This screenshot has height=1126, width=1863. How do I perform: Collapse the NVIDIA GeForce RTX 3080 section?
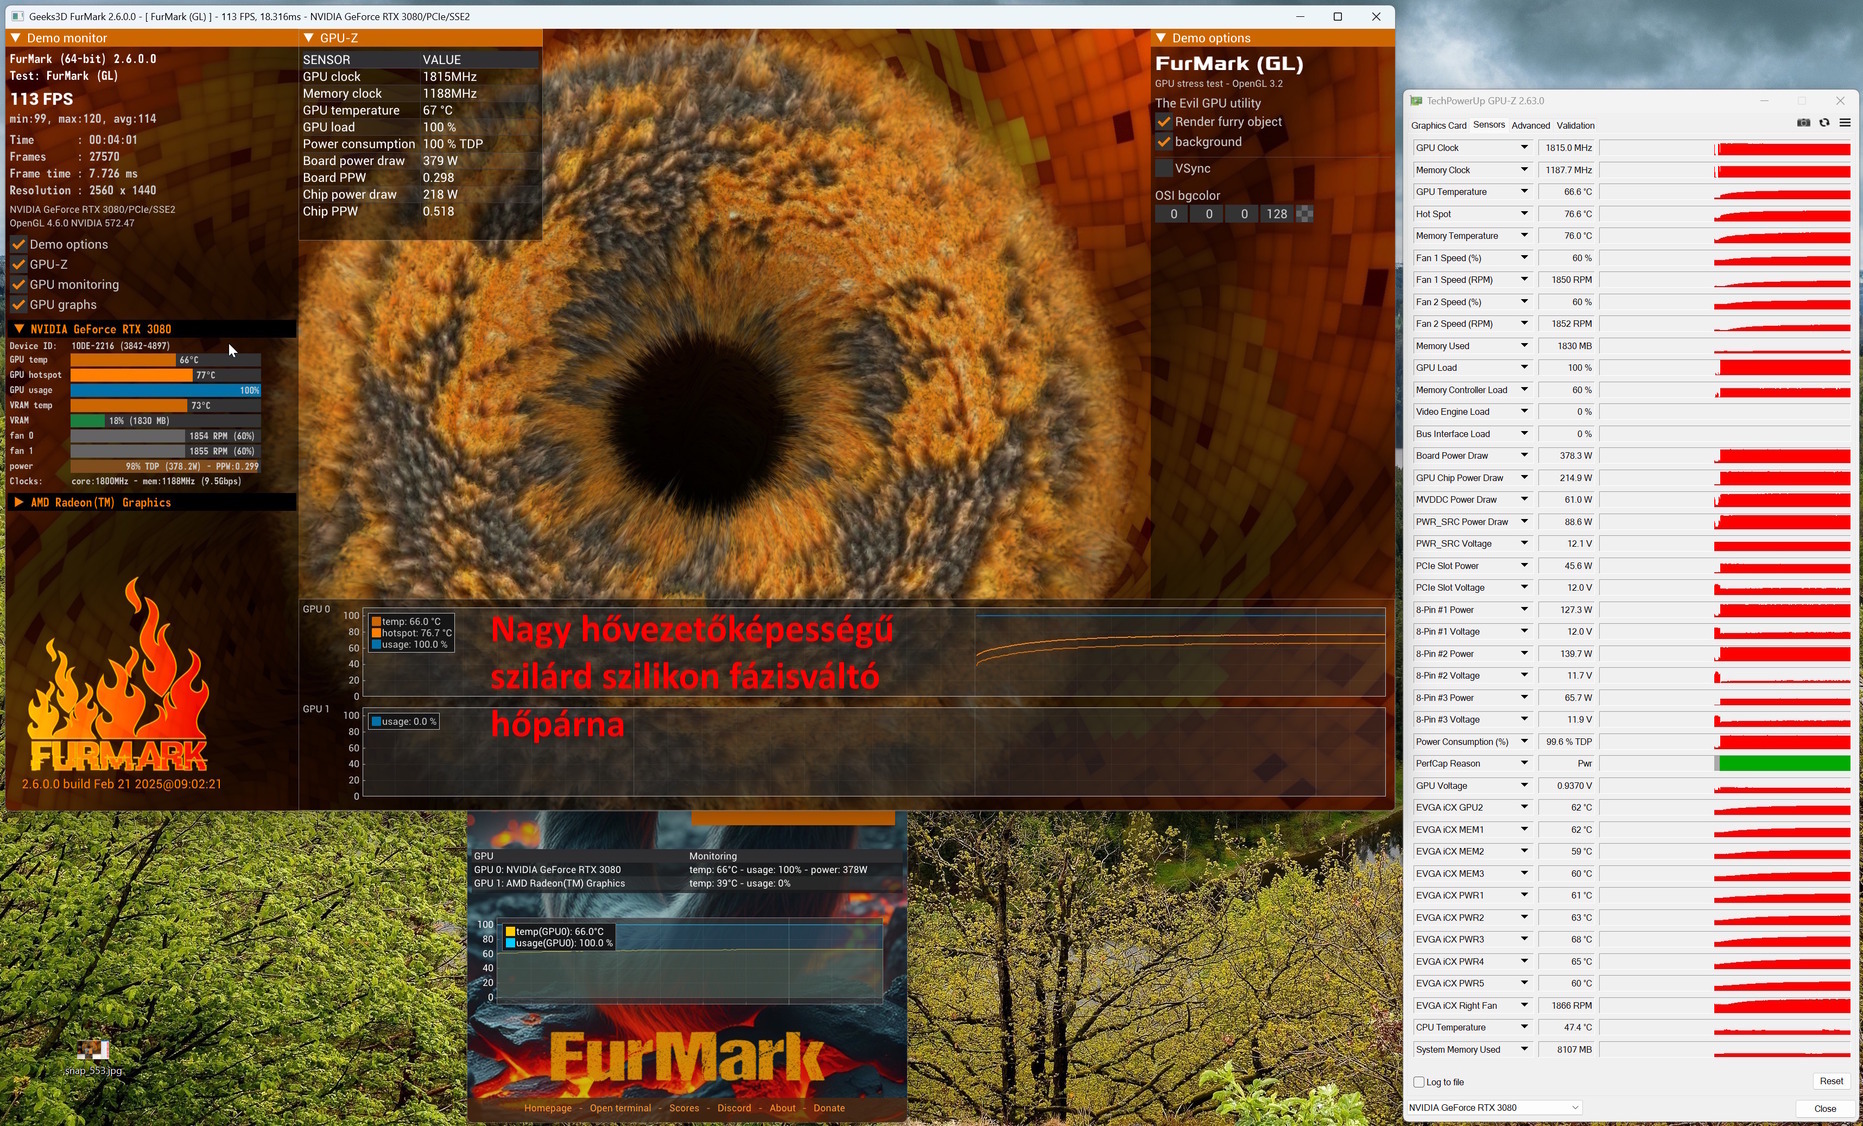coord(19,329)
